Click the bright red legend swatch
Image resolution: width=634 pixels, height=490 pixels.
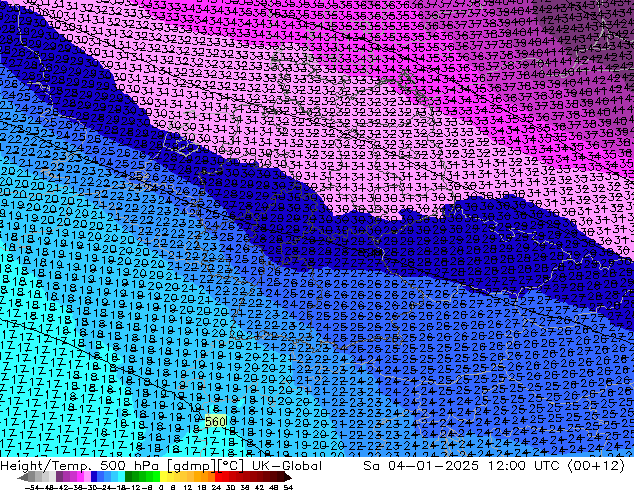pyautogui.click(x=218, y=477)
